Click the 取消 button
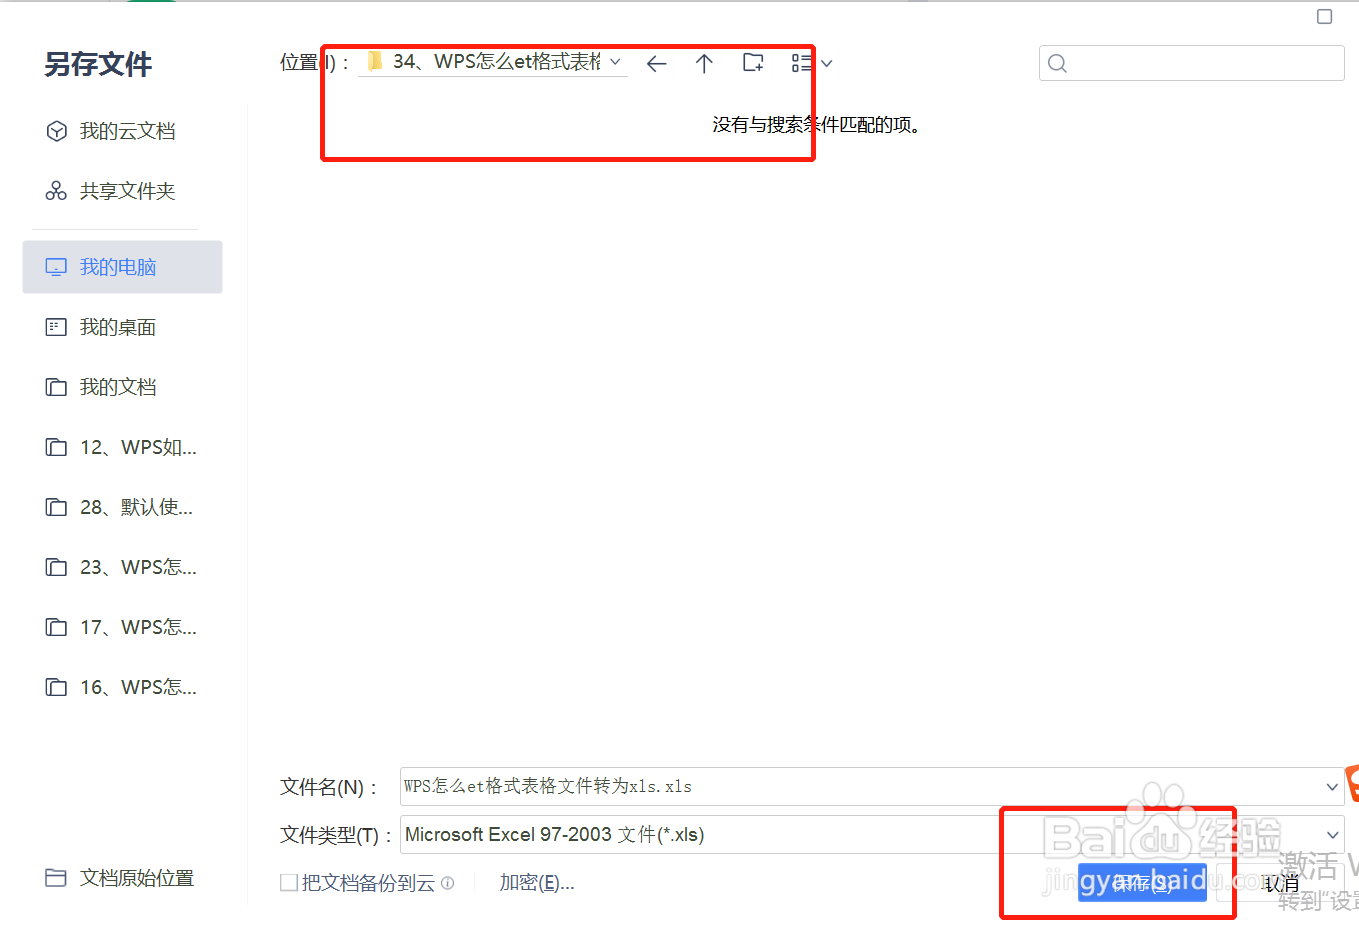The image size is (1359, 927). point(1281,883)
